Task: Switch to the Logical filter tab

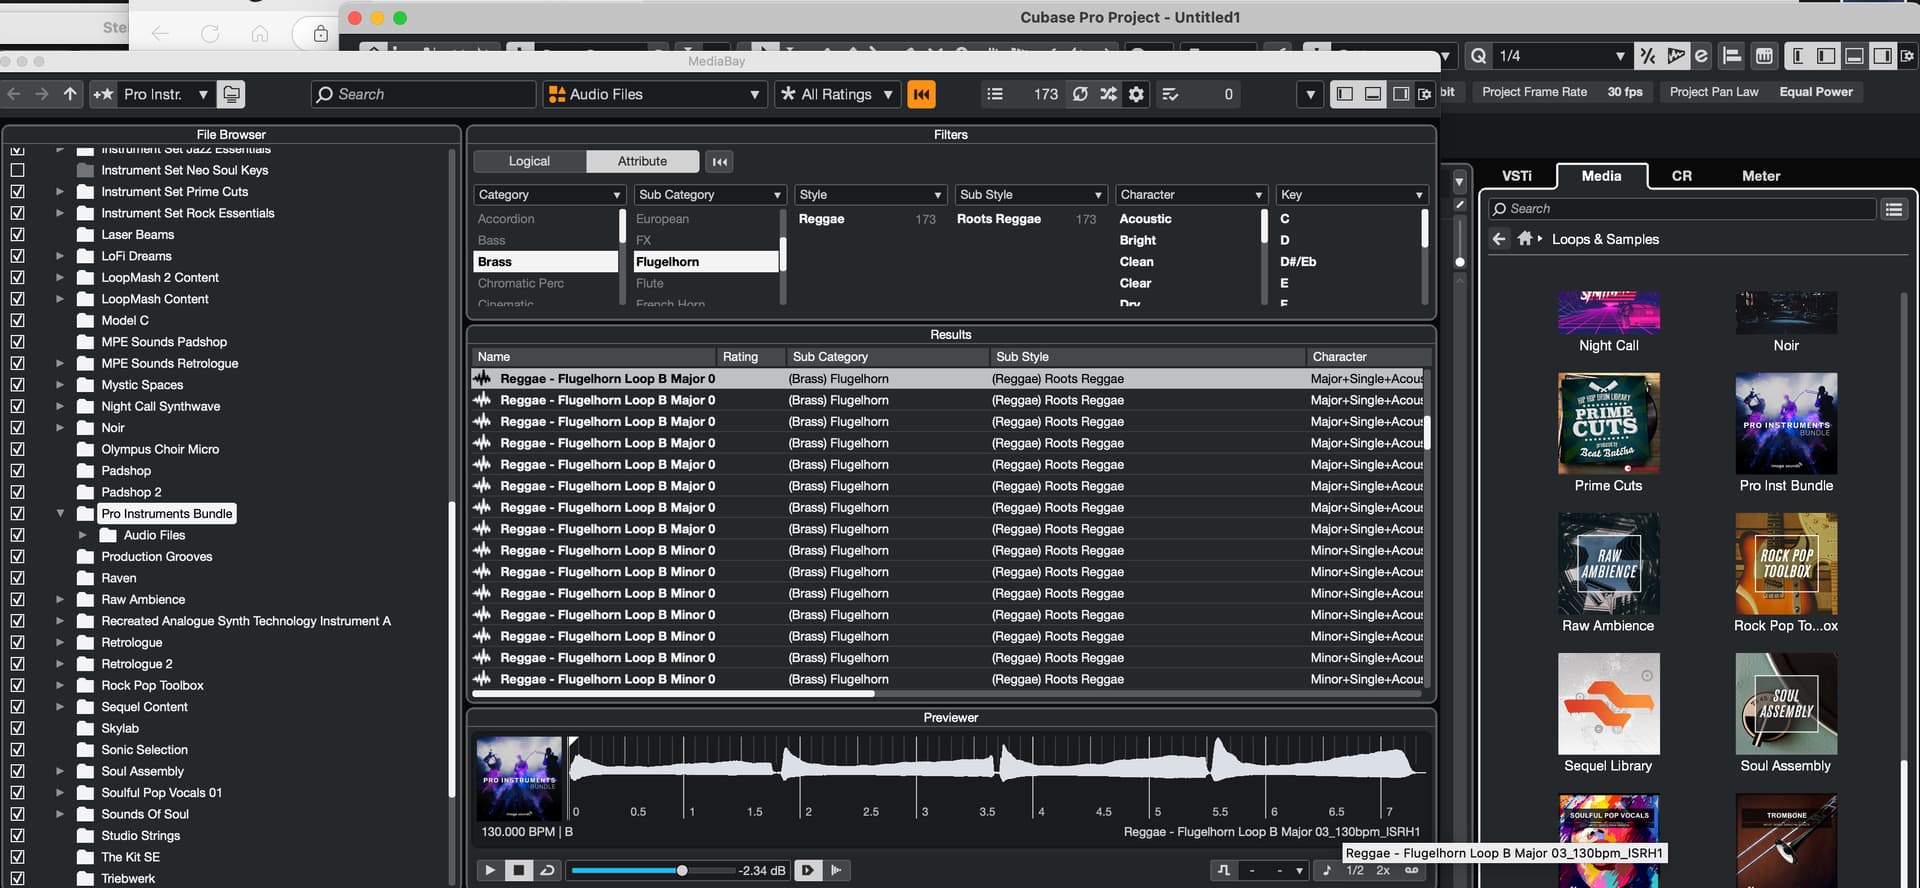Action: tap(529, 161)
